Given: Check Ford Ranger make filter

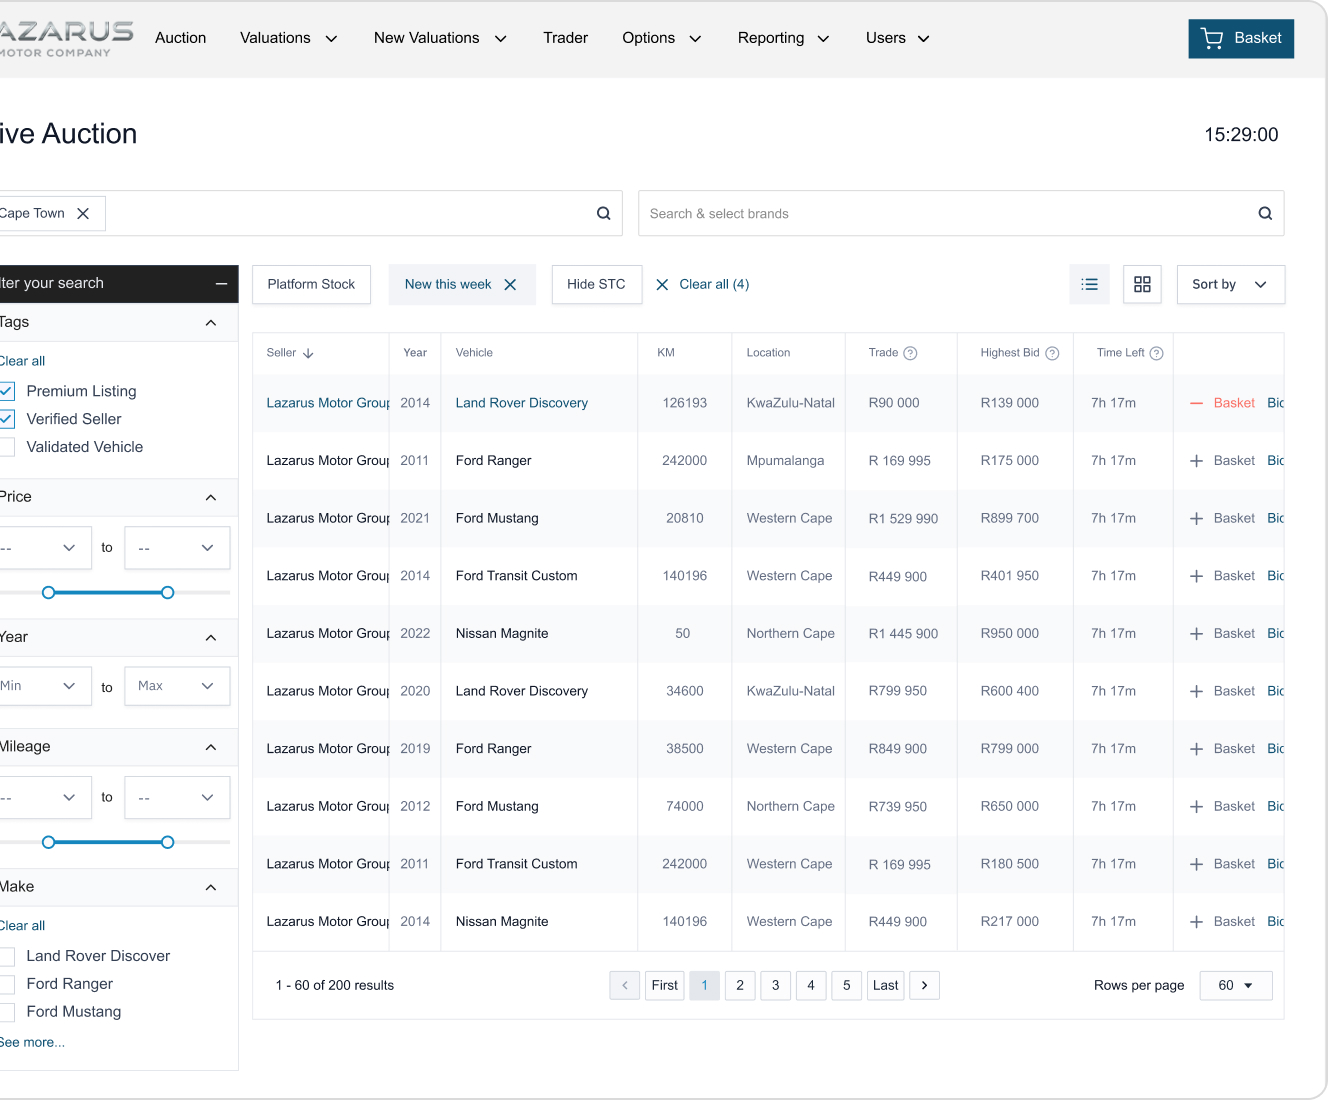Looking at the screenshot, I should click(7, 984).
